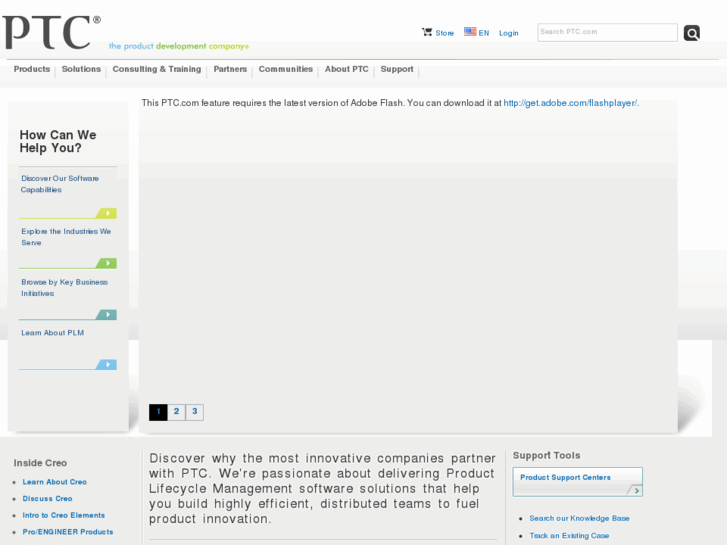Open Learn About Creo link
The image size is (727, 545).
point(55,482)
